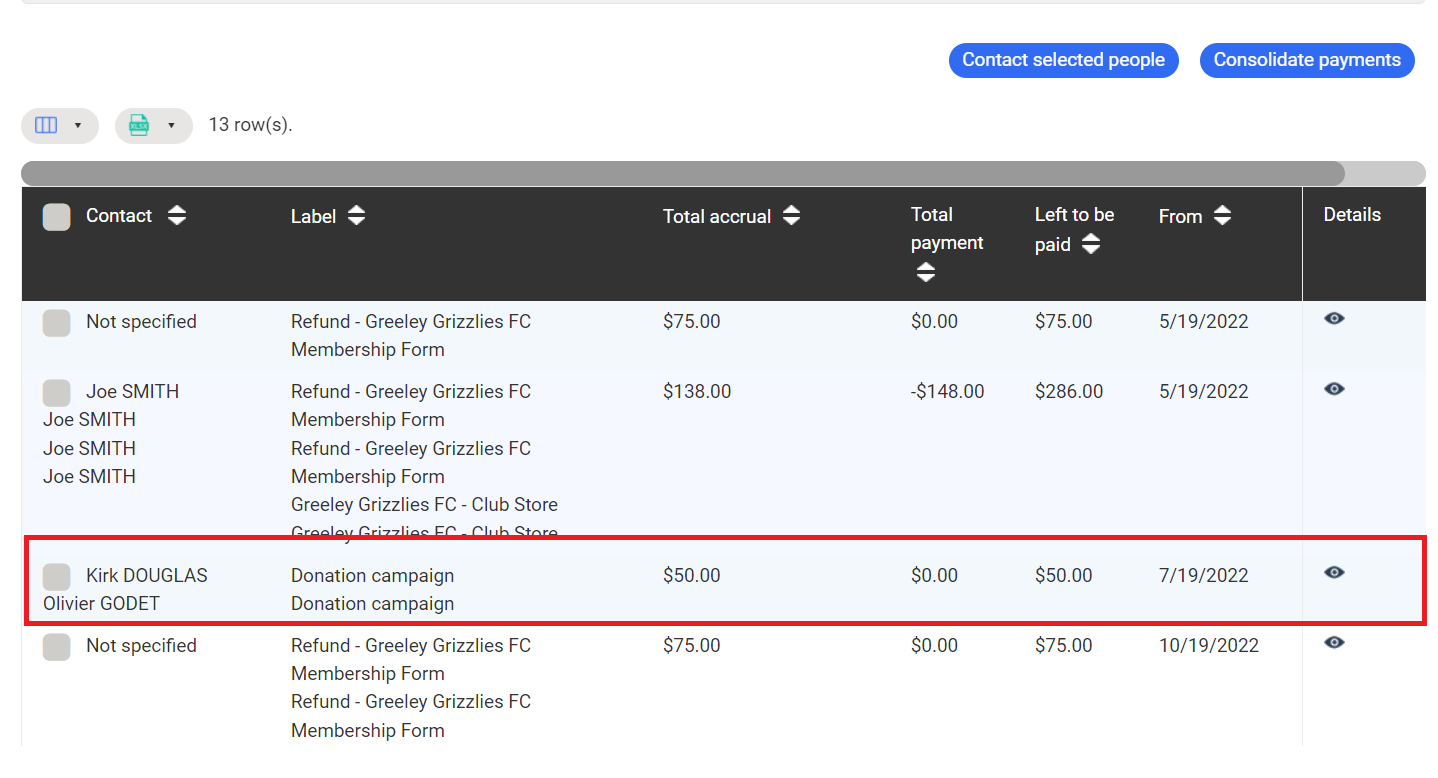1438x778 pixels.
Task: Check the Joe SMITH row checkbox
Action: click(57, 392)
